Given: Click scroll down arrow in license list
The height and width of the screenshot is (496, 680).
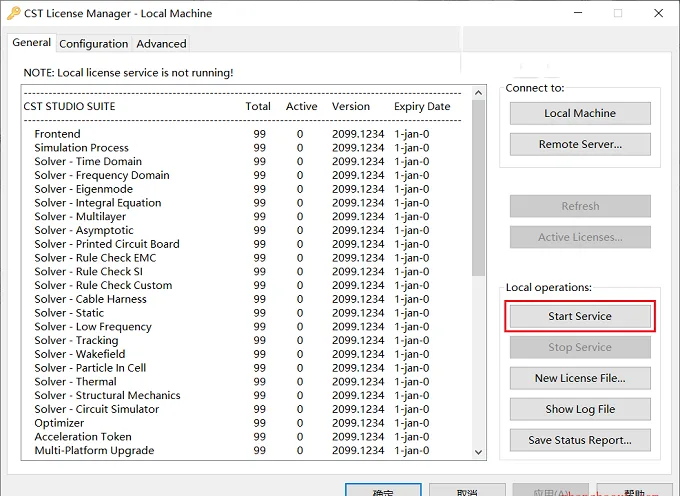Looking at the screenshot, I should [478, 452].
